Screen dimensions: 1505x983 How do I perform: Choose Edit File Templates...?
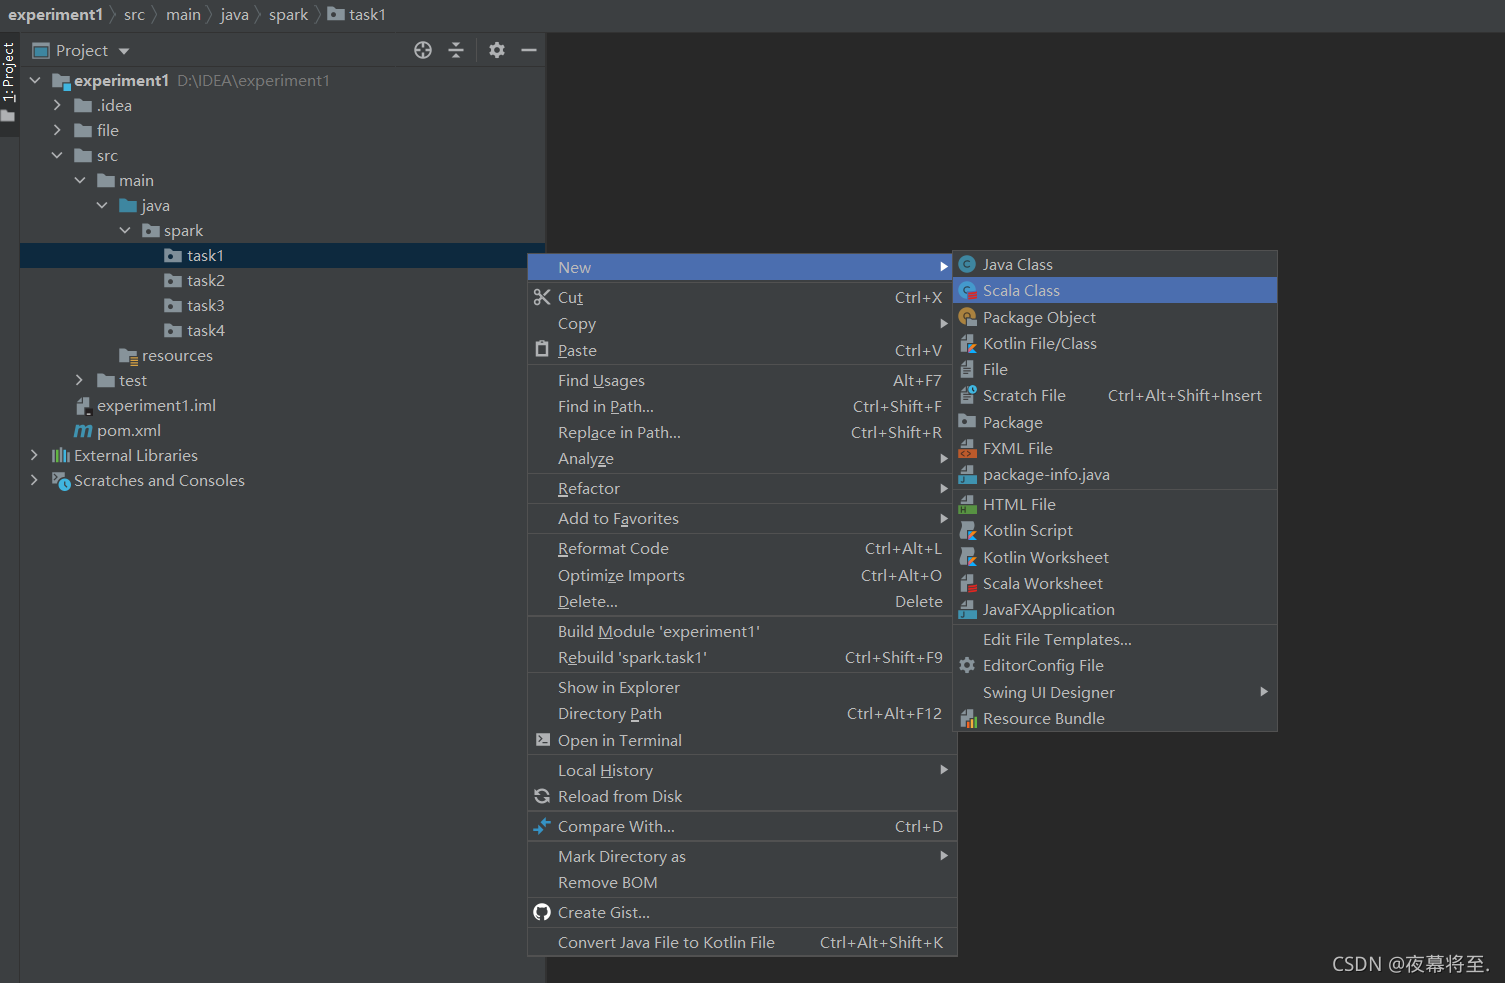point(1115,639)
